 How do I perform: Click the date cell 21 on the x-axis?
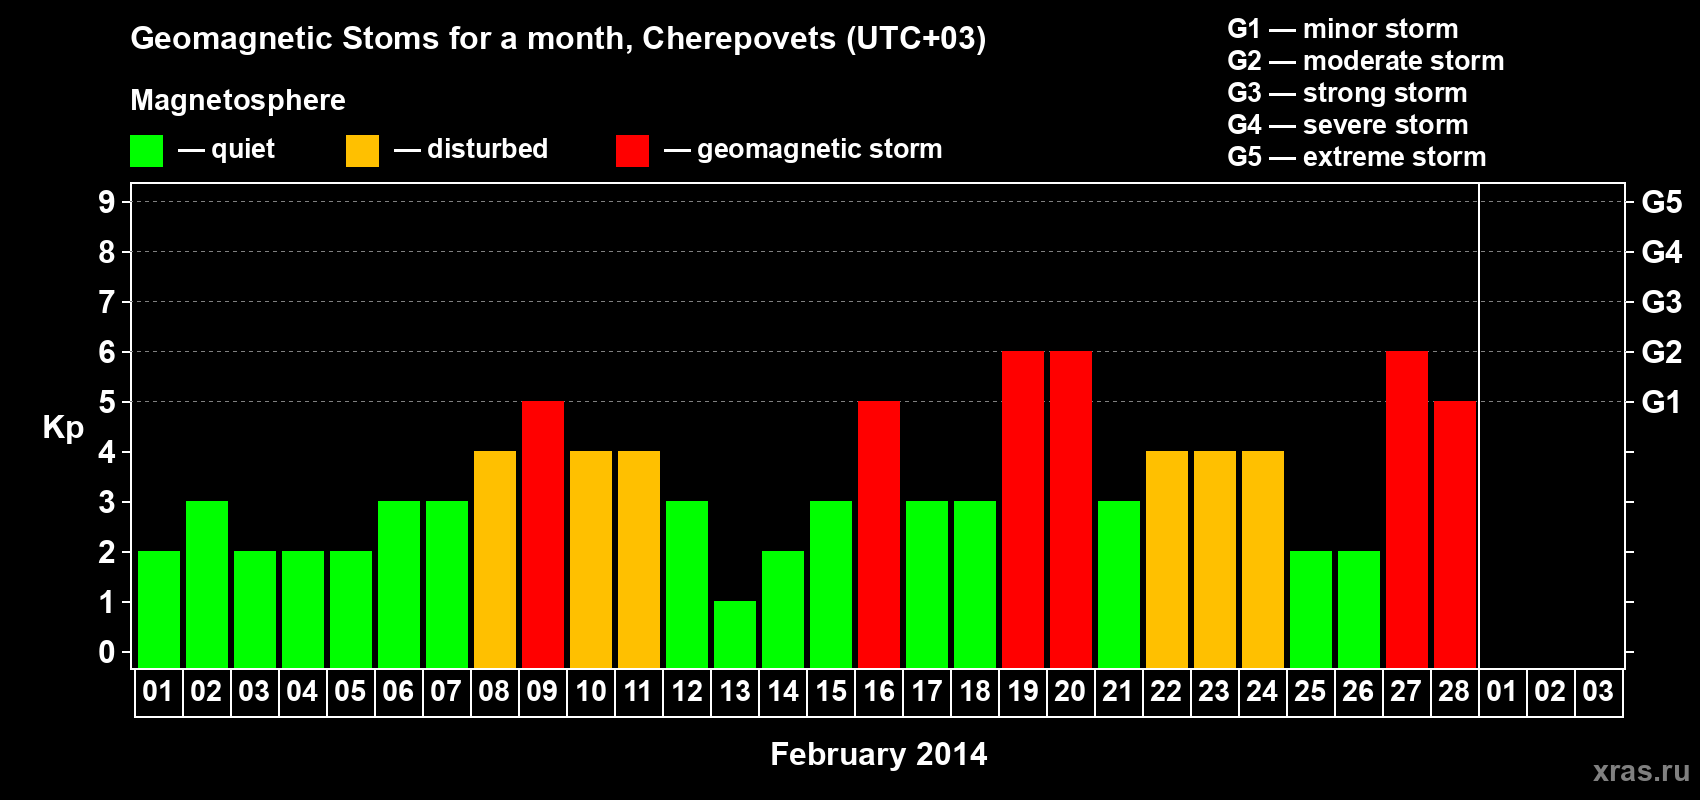pyautogui.click(x=1118, y=692)
